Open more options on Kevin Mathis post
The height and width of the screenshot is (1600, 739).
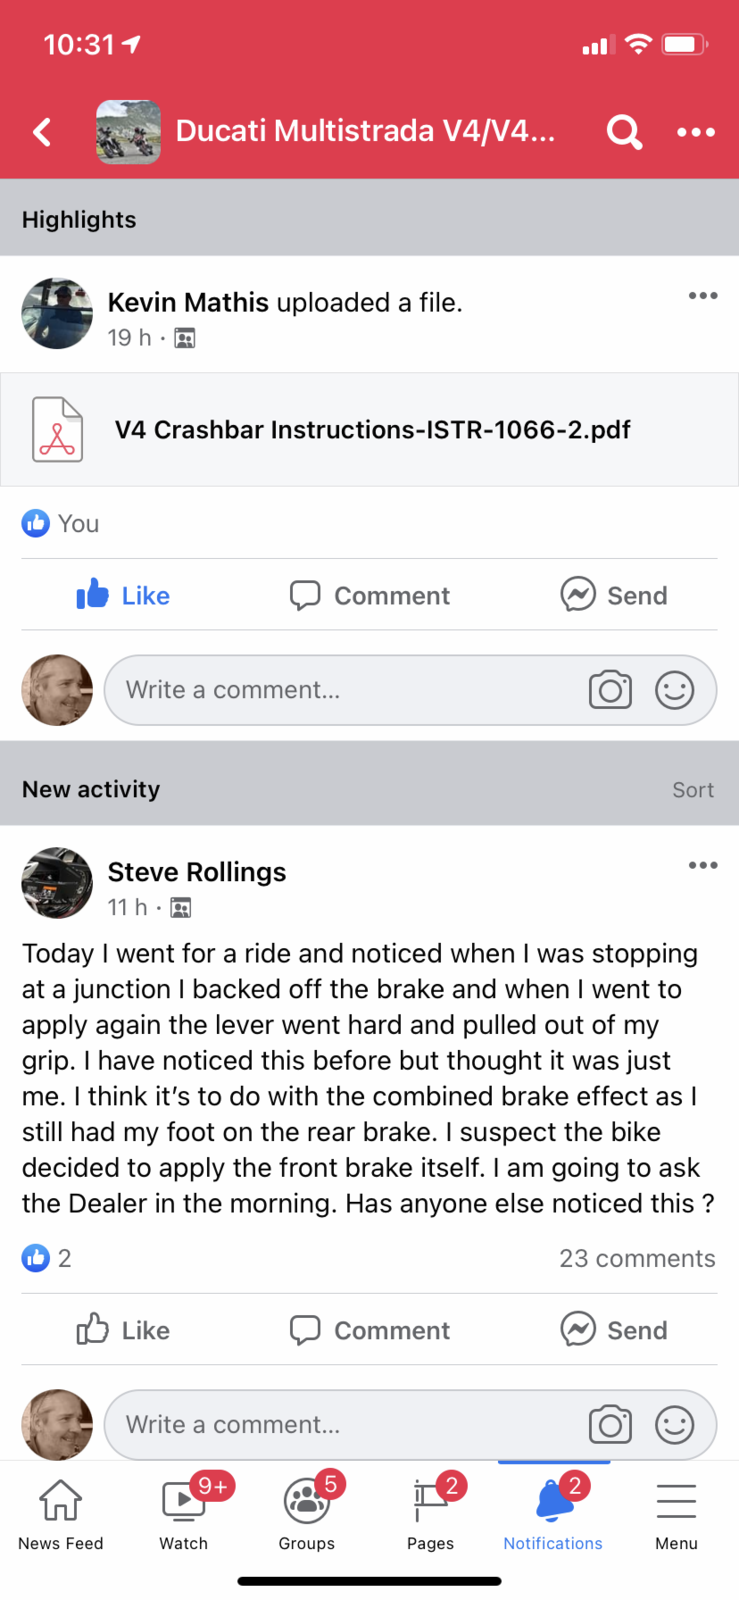pyautogui.click(x=703, y=296)
